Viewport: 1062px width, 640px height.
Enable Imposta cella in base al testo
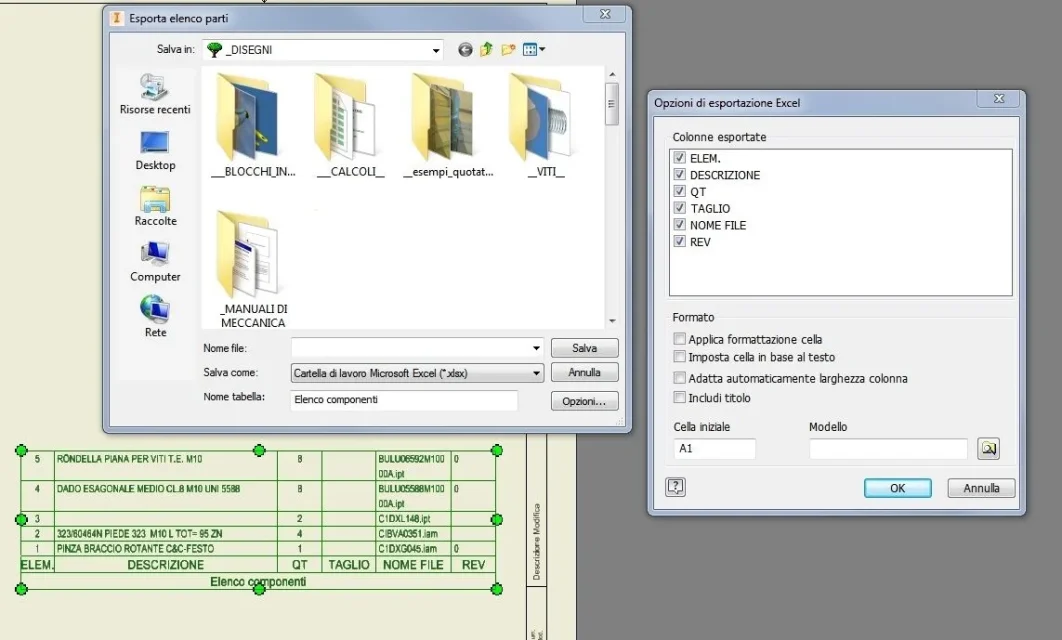pos(679,356)
